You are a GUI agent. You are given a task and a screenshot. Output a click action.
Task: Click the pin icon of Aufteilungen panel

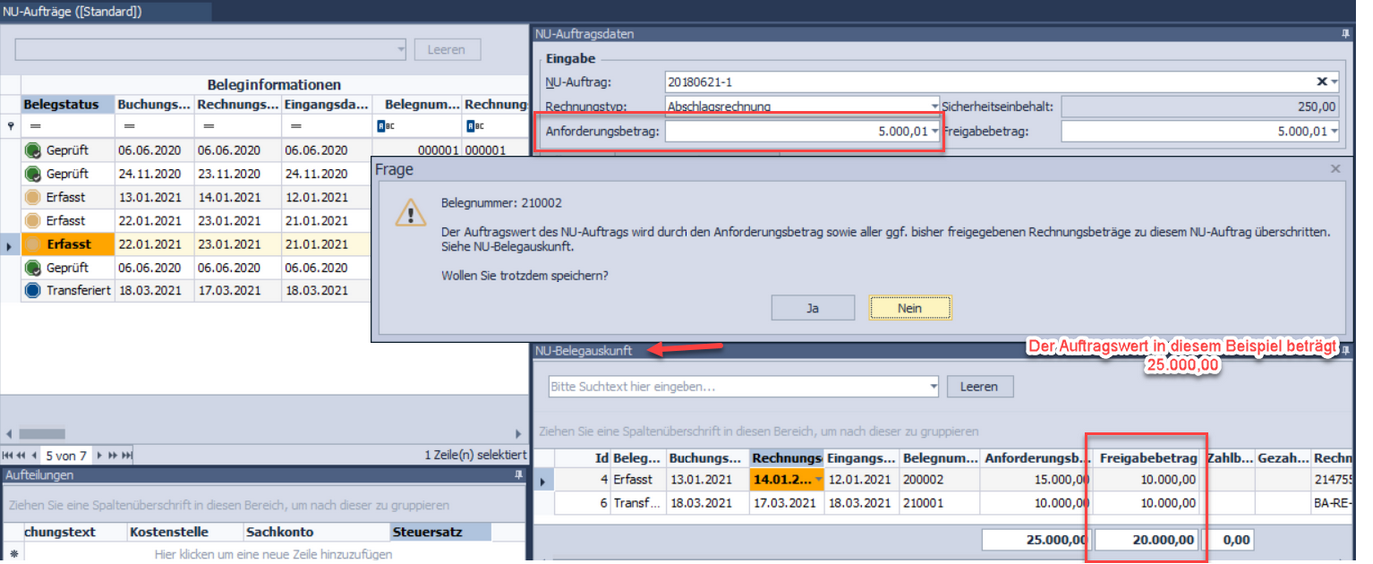point(518,476)
